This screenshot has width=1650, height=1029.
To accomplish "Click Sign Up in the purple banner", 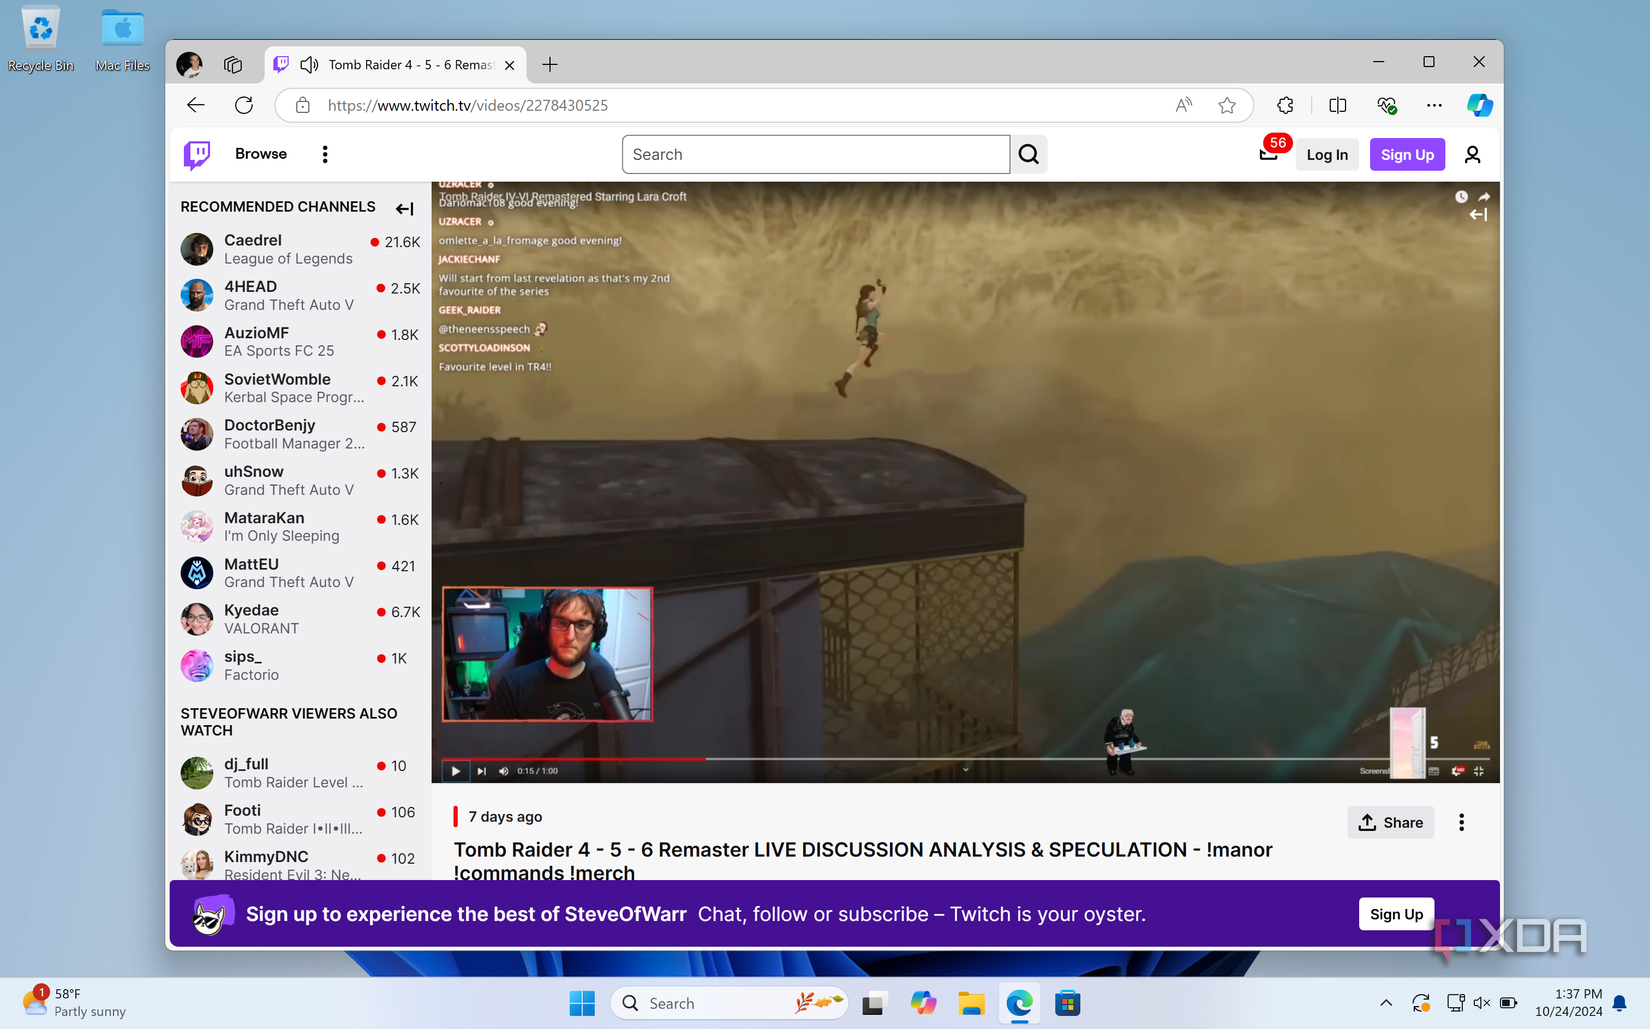I will point(1396,914).
